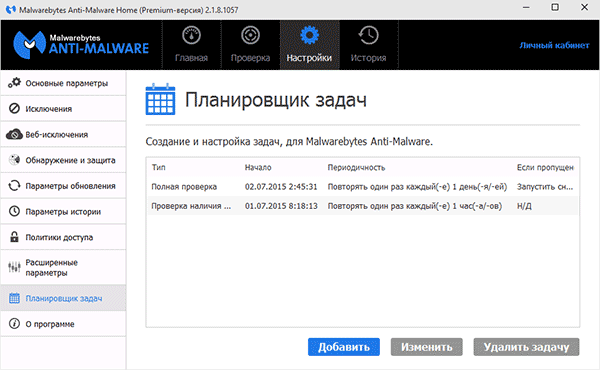Select the Проверка наличия ... task row

coord(362,206)
